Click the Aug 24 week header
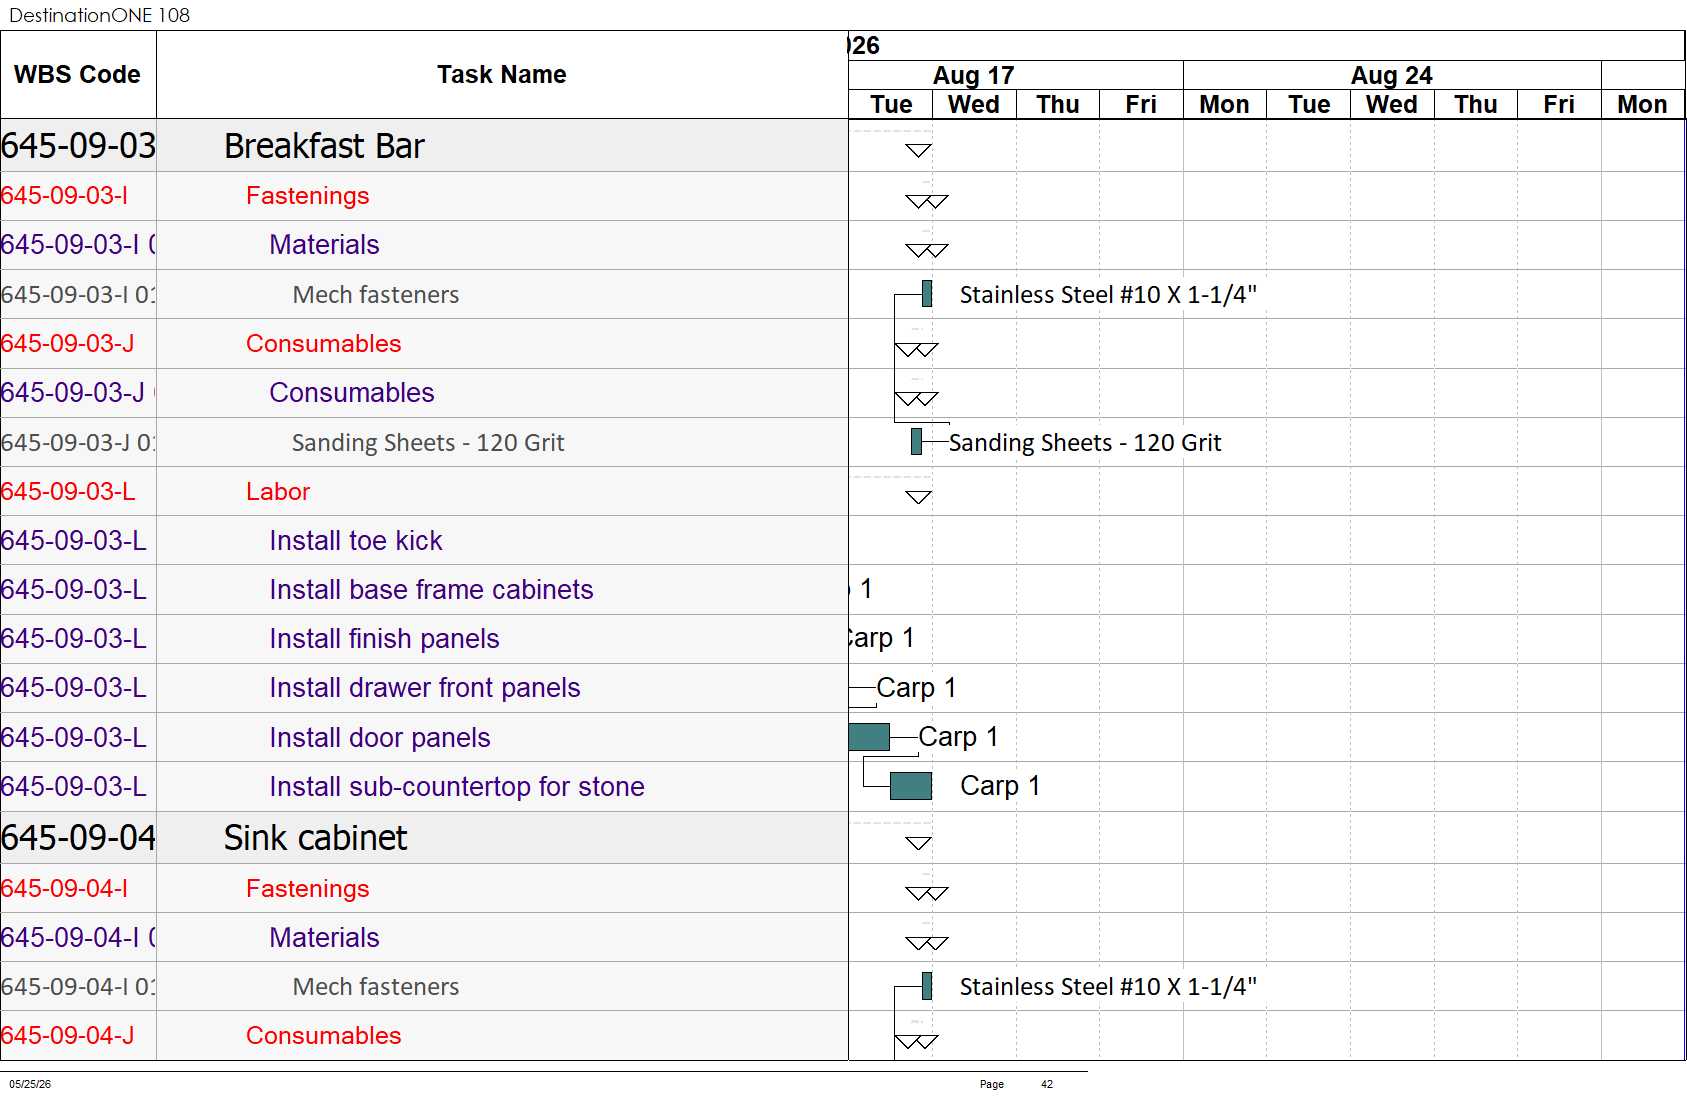The height and width of the screenshot is (1097, 1687). tap(1391, 76)
